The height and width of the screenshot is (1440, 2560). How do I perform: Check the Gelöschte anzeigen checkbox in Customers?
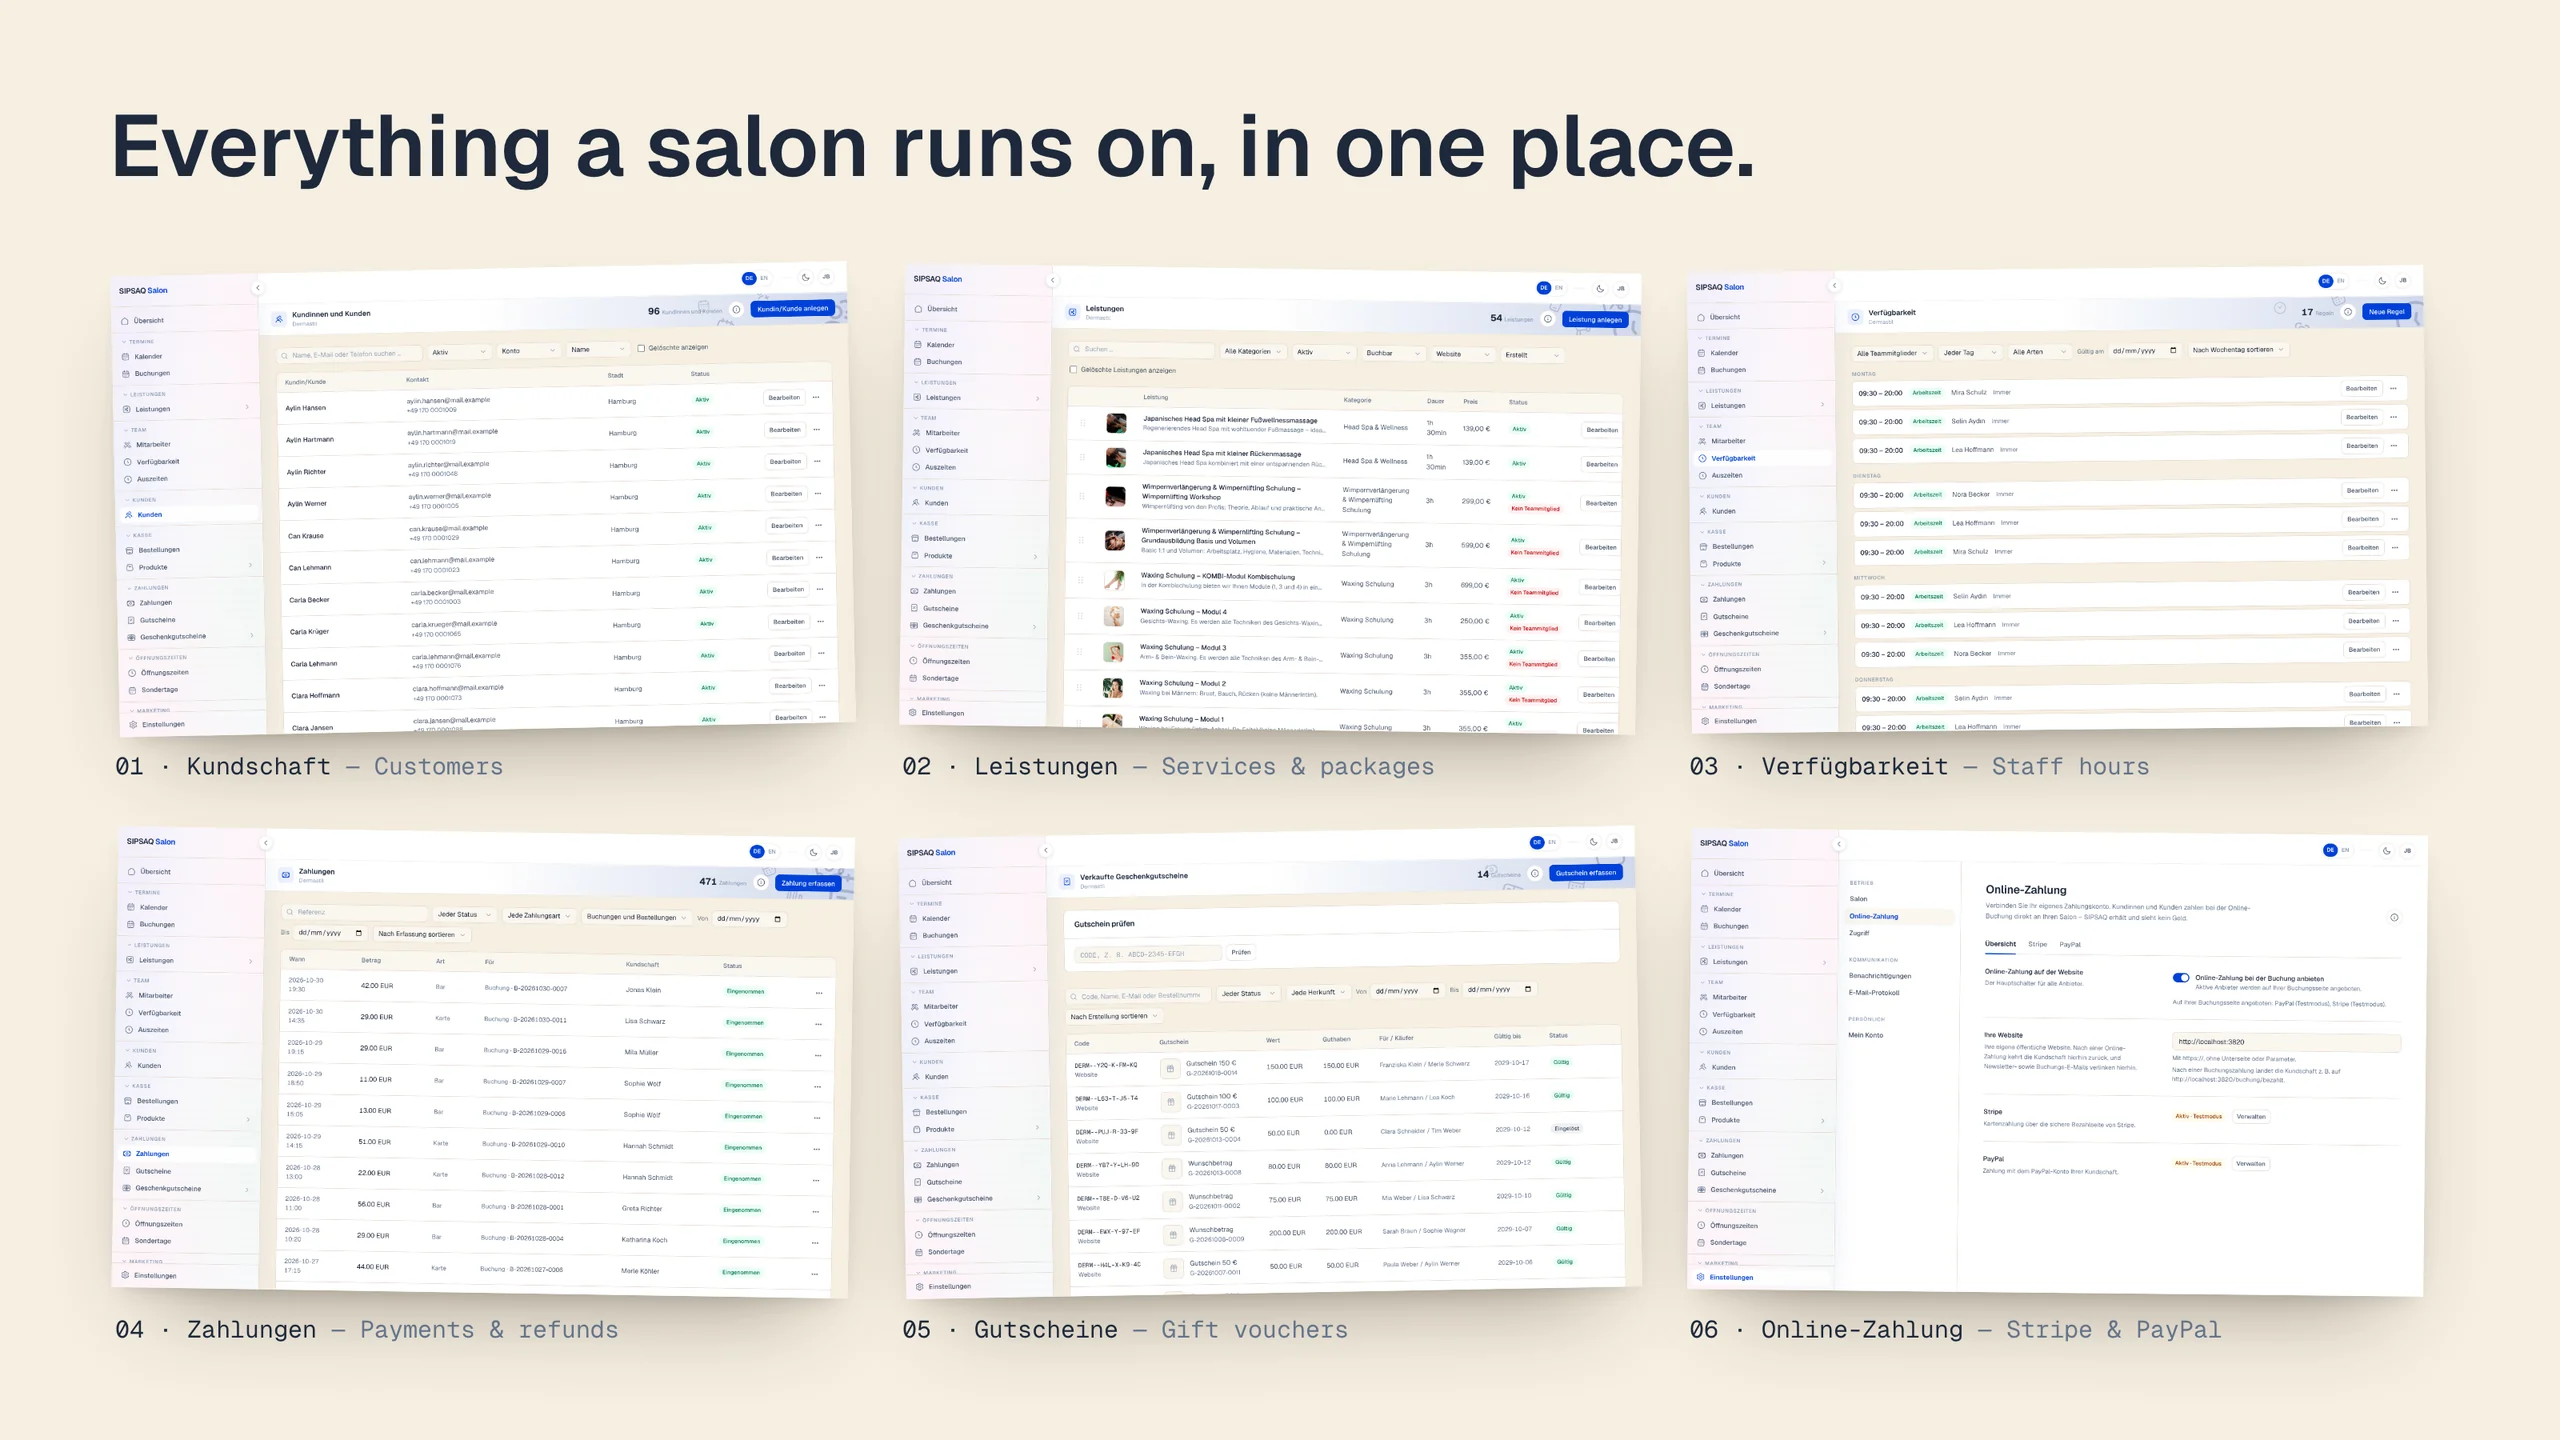(x=641, y=348)
